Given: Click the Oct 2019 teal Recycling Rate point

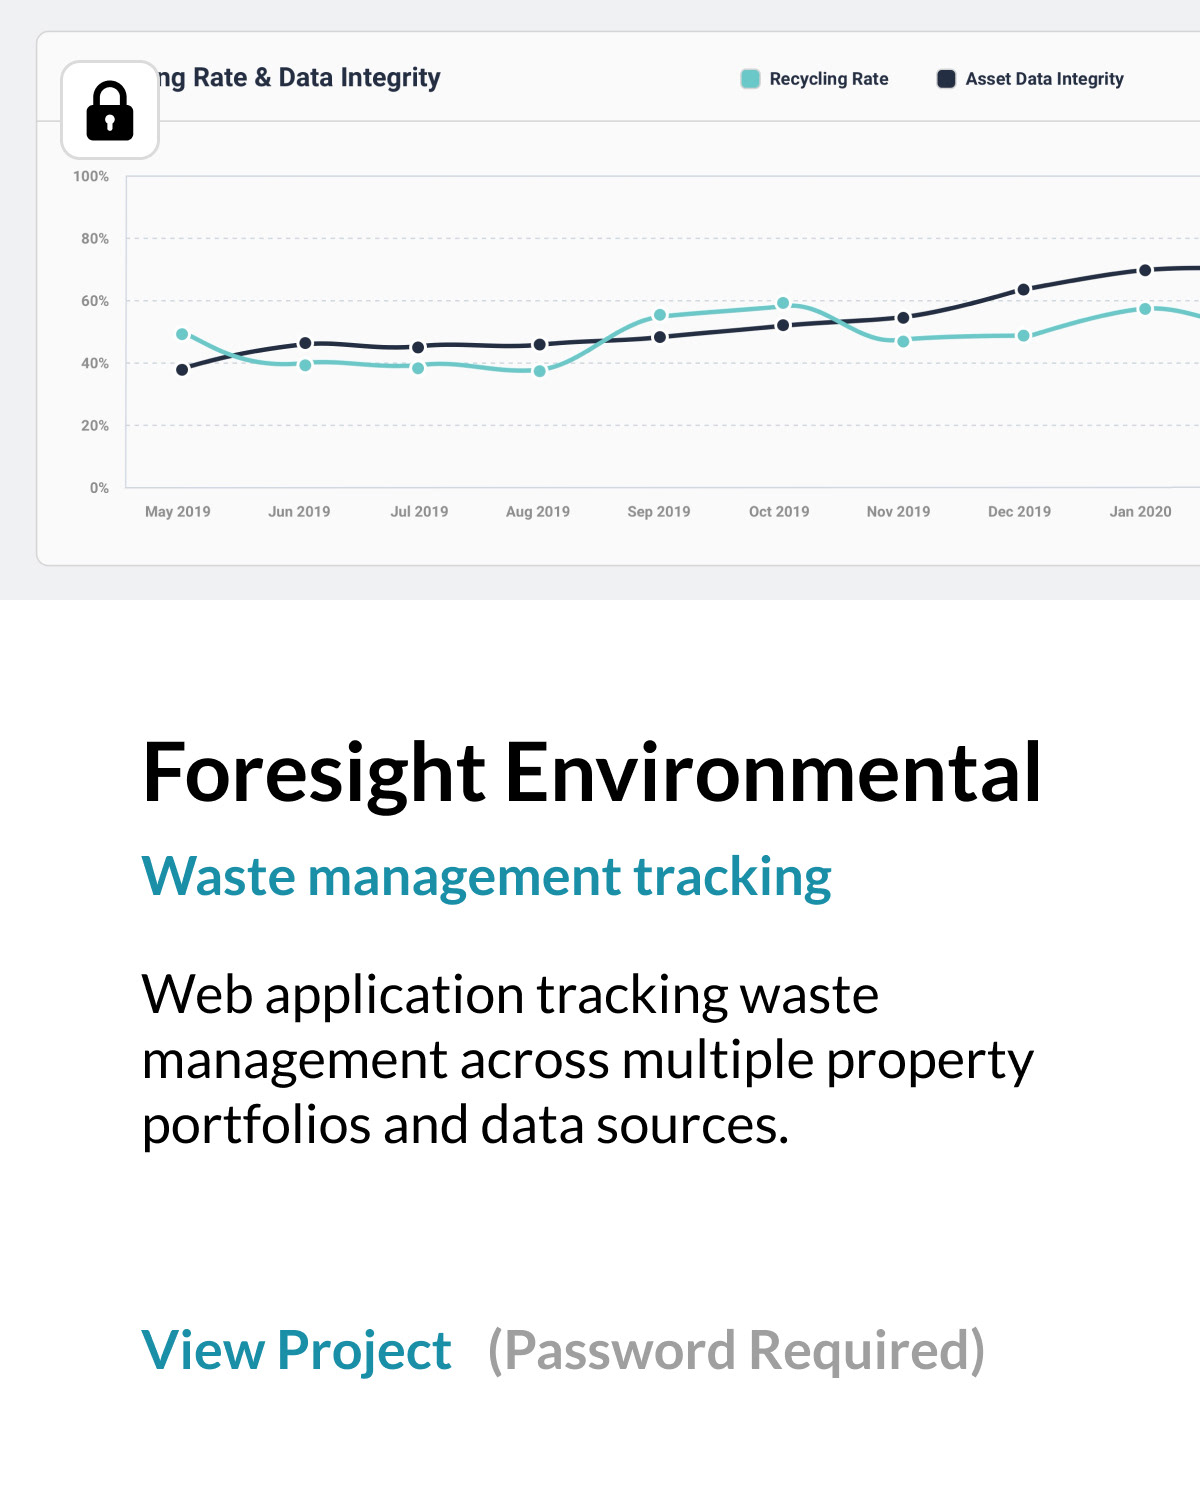Looking at the screenshot, I should pyautogui.click(x=783, y=303).
